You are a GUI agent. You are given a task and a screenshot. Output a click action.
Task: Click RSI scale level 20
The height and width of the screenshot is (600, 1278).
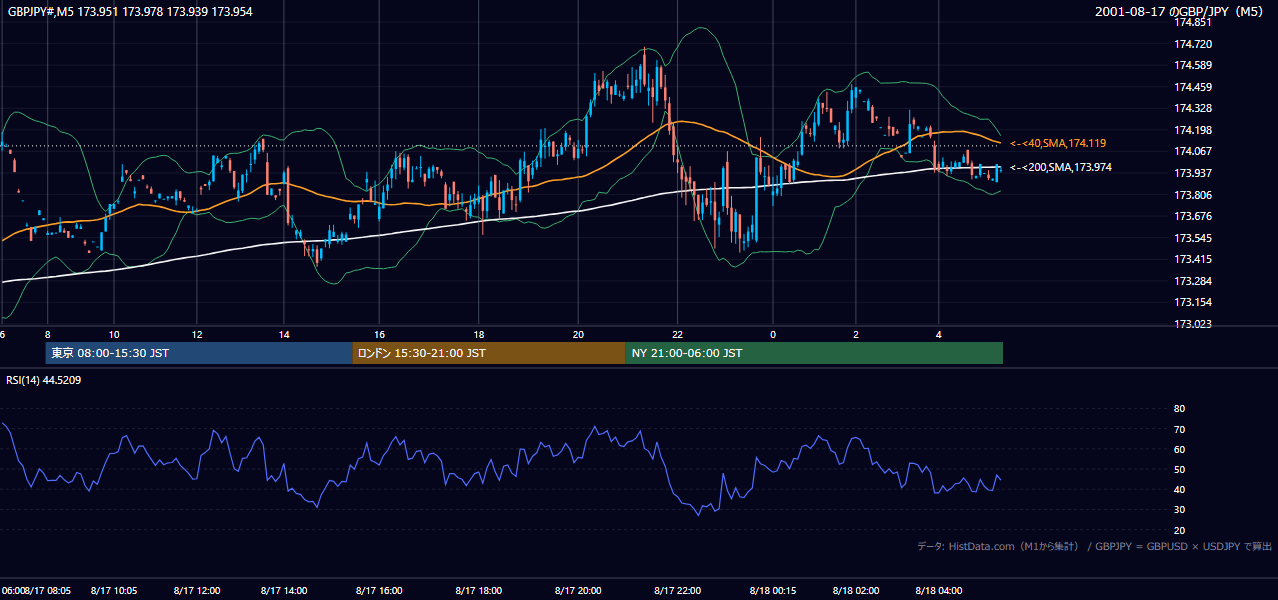[1179, 530]
